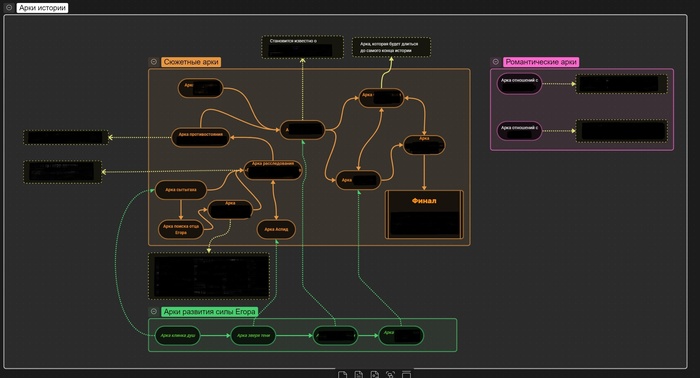Screen dimensions: 700x378
Task: Select the Финал node
Action: coord(424,215)
